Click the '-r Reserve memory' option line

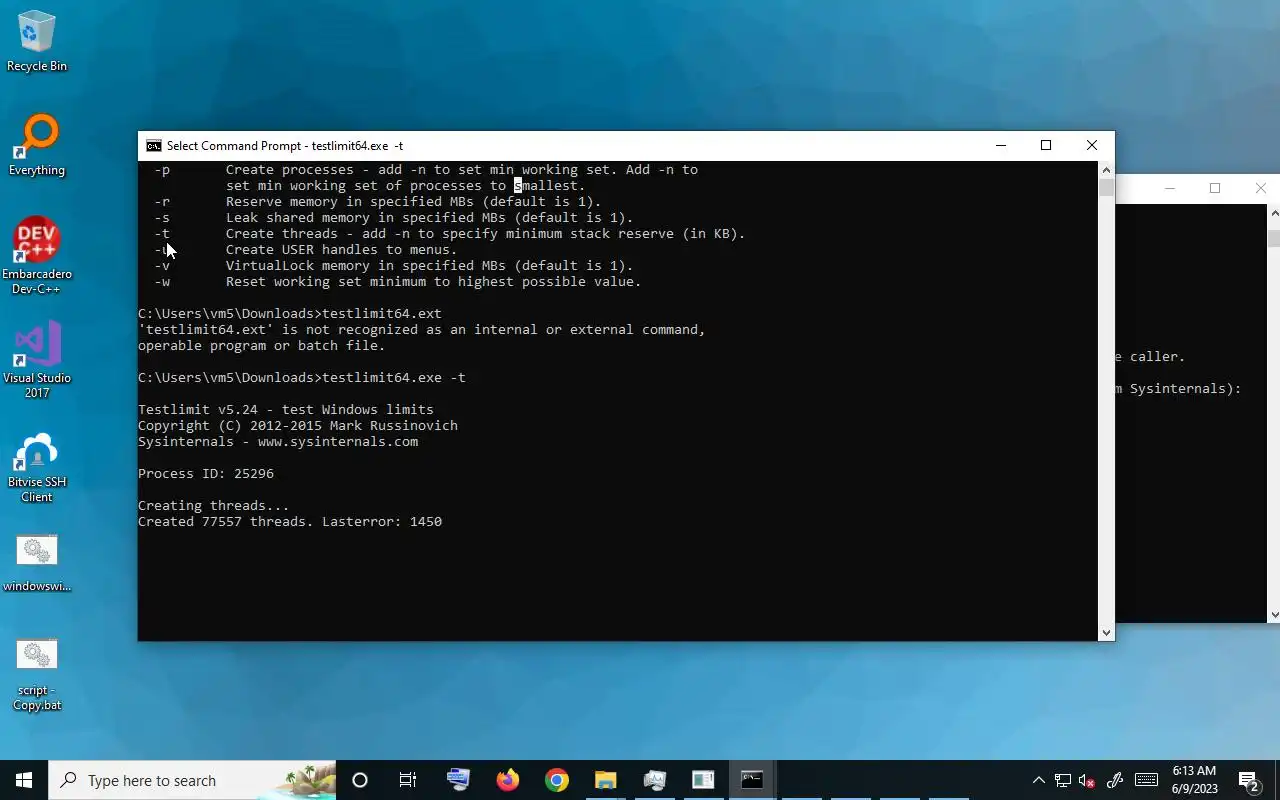point(378,201)
